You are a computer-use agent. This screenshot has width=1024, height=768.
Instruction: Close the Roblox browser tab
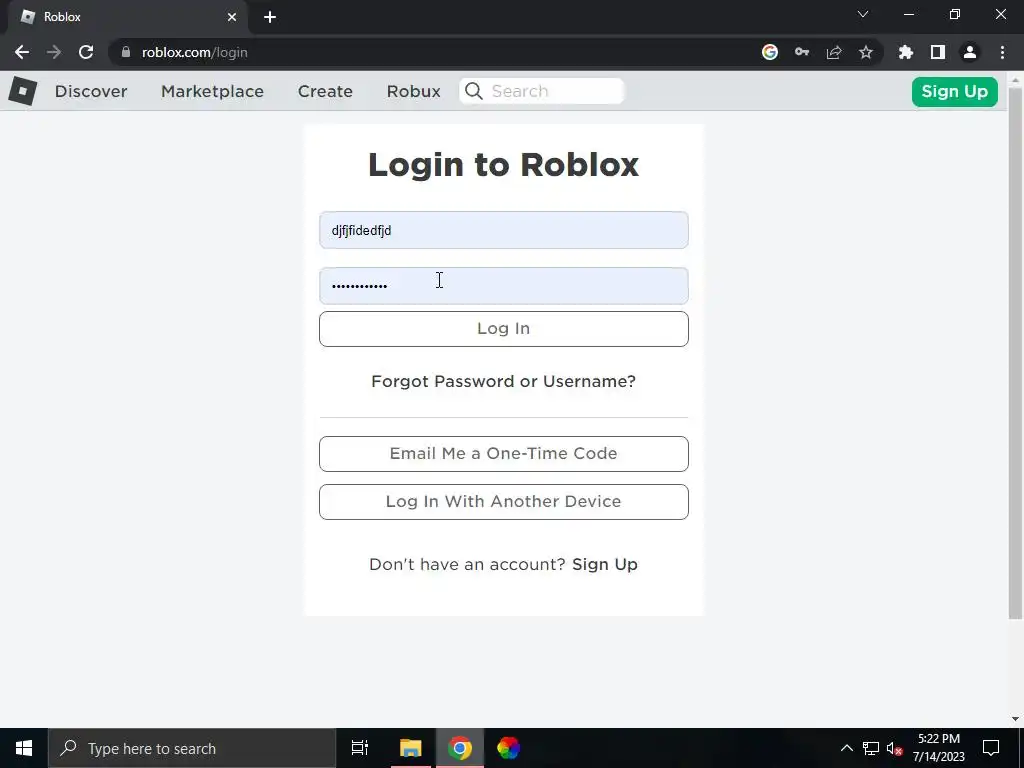point(232,17)
